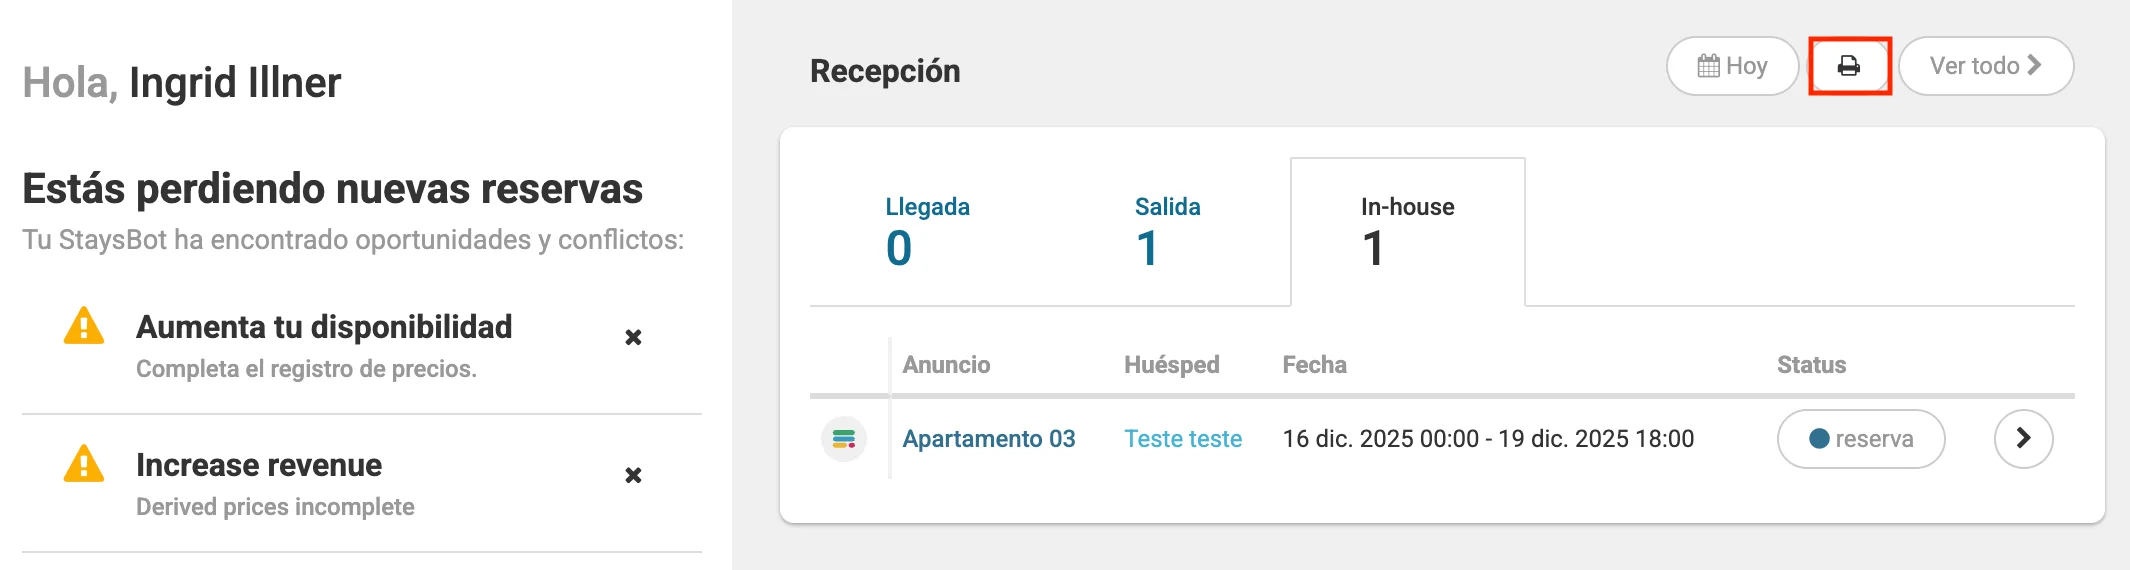Screen dimensions: 2130x570
Task: Click the reserva status badge
Action: (x=1860, y=439)
